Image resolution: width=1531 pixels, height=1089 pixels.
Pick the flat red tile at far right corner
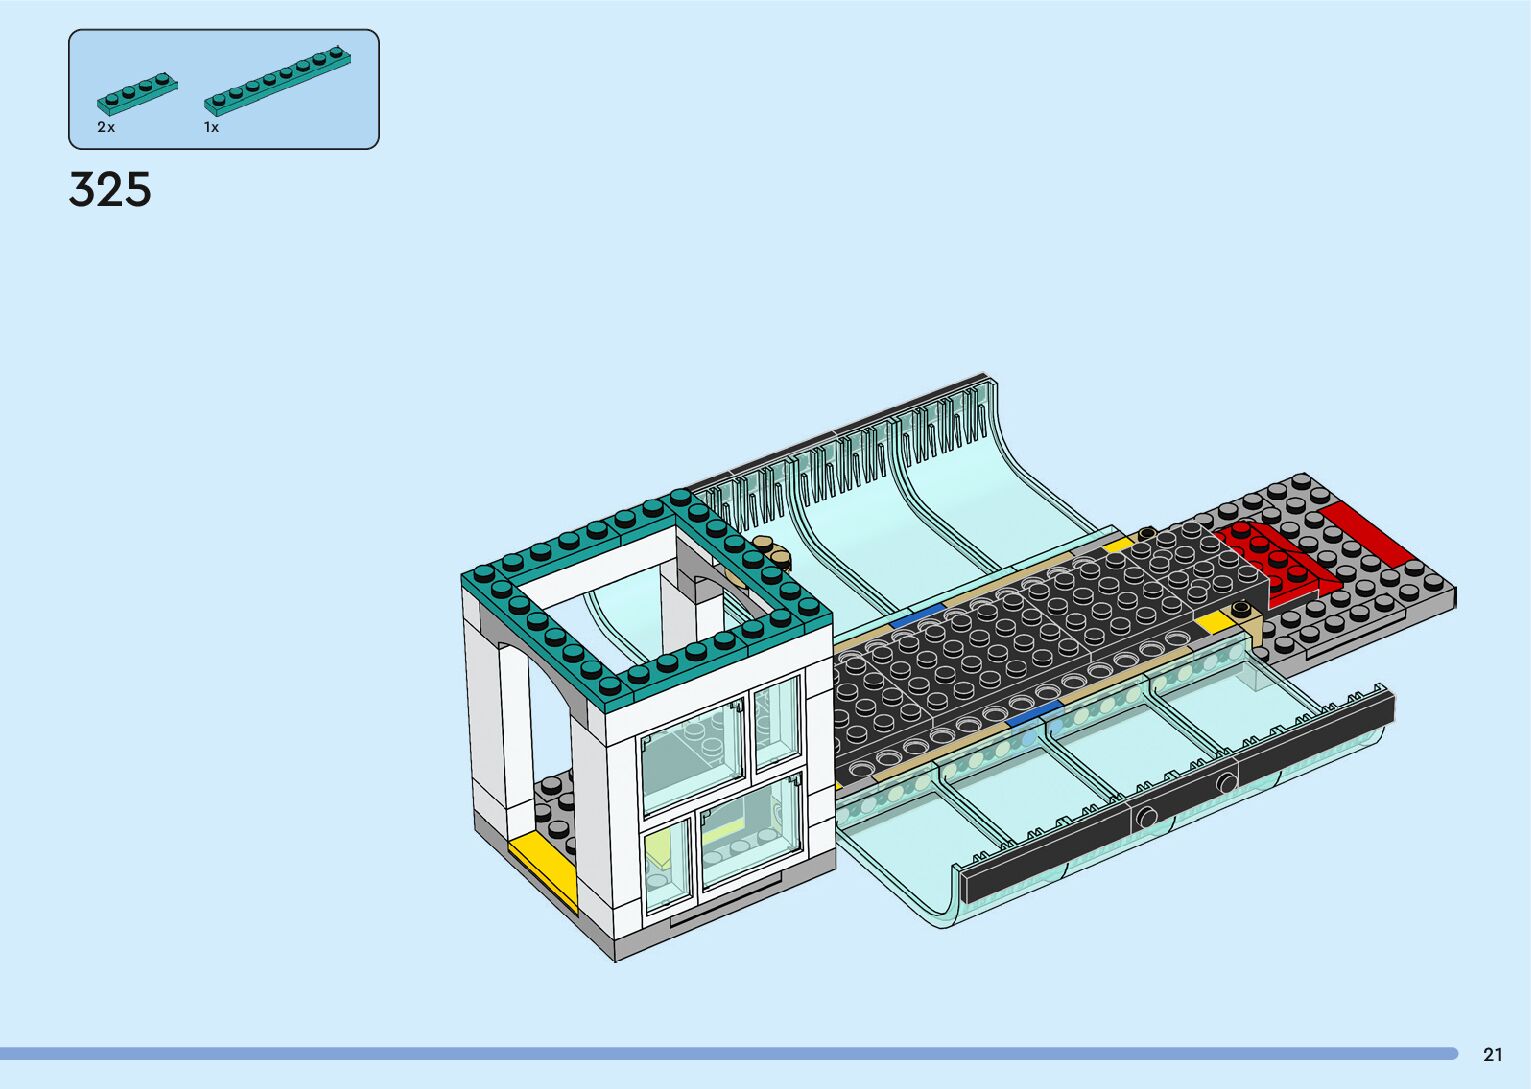[1365, 533]
